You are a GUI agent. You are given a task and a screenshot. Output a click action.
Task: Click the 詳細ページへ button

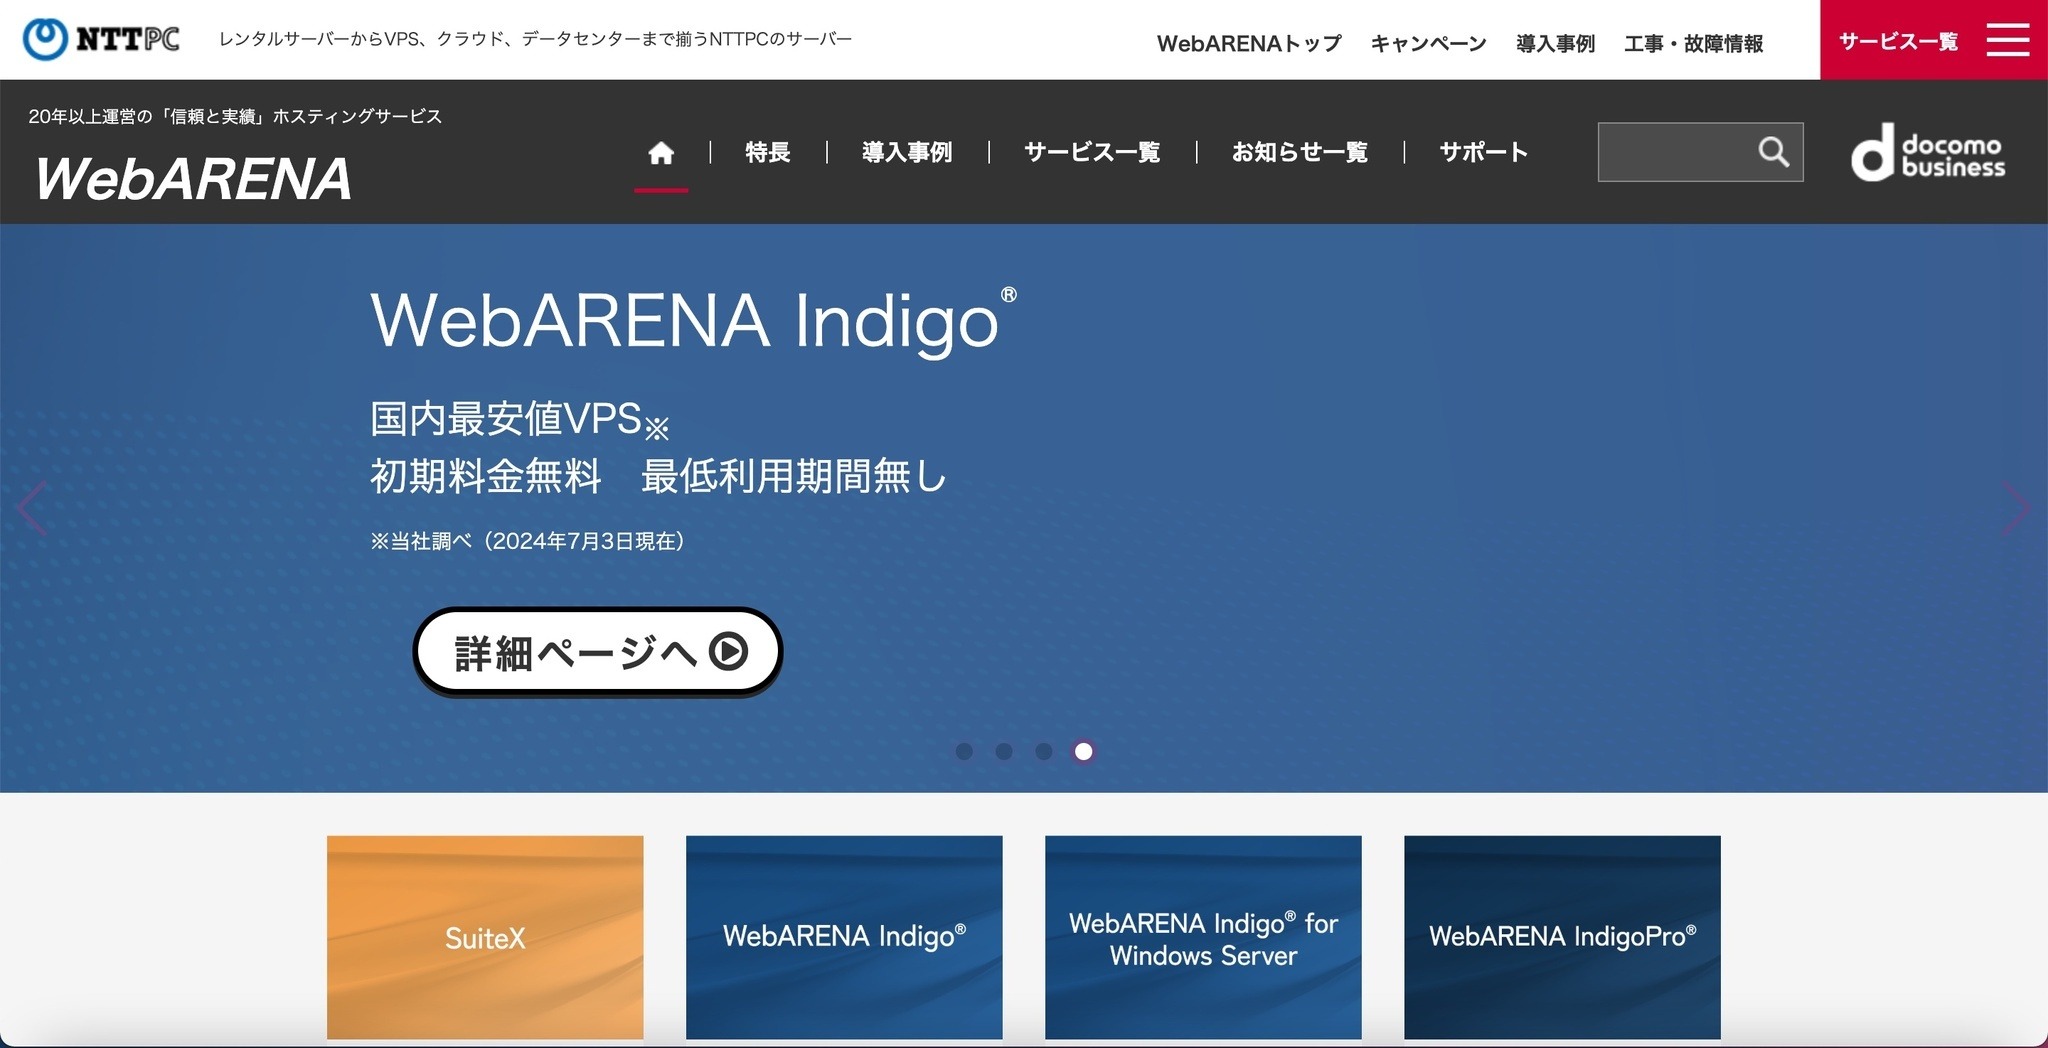pyautogui.click(x=597, y=652)
